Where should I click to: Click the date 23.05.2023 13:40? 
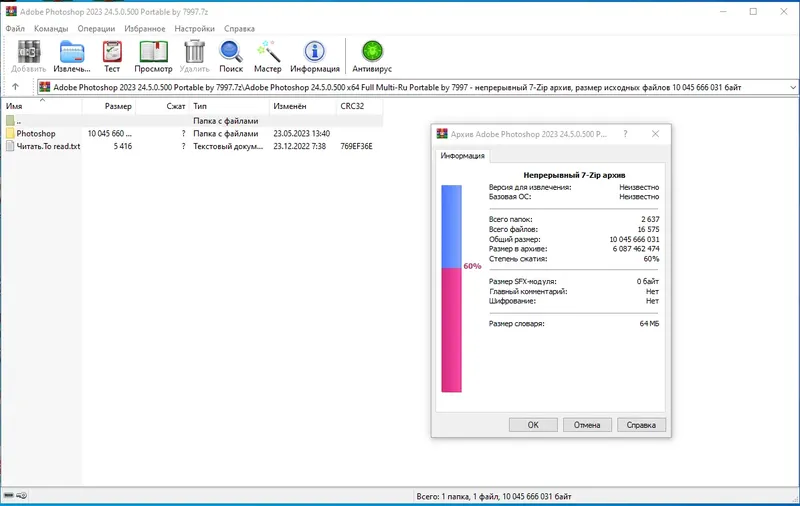(x=302, y=134)
